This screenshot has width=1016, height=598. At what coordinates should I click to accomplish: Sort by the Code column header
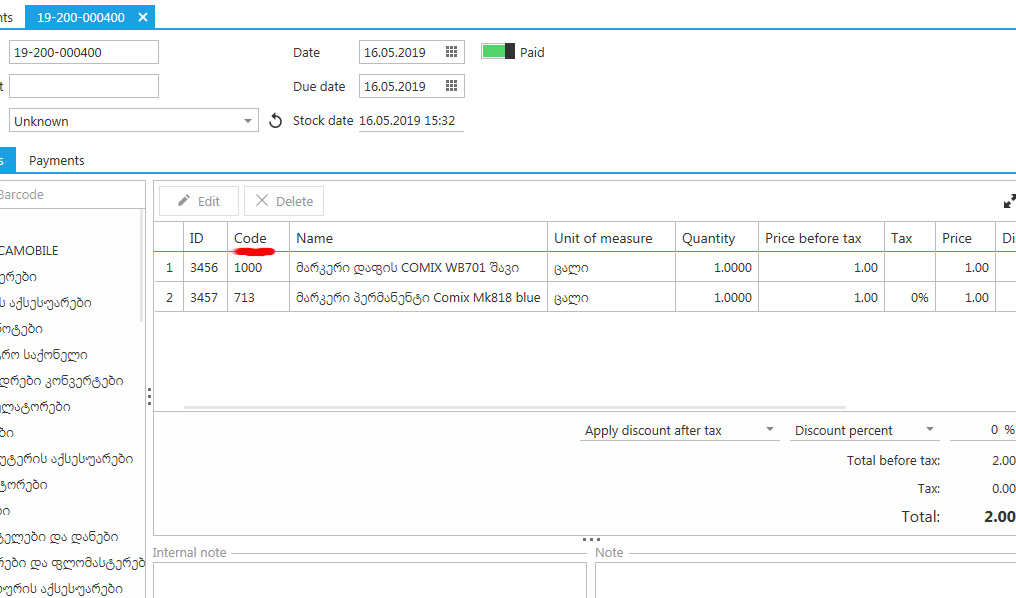250,238
